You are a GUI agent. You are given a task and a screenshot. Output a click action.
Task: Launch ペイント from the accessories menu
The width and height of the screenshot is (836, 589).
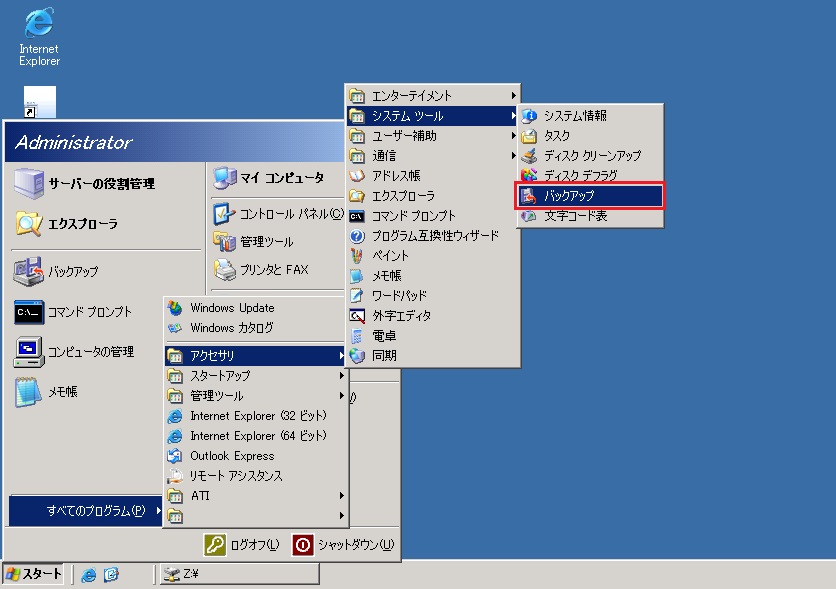(390, 256)
